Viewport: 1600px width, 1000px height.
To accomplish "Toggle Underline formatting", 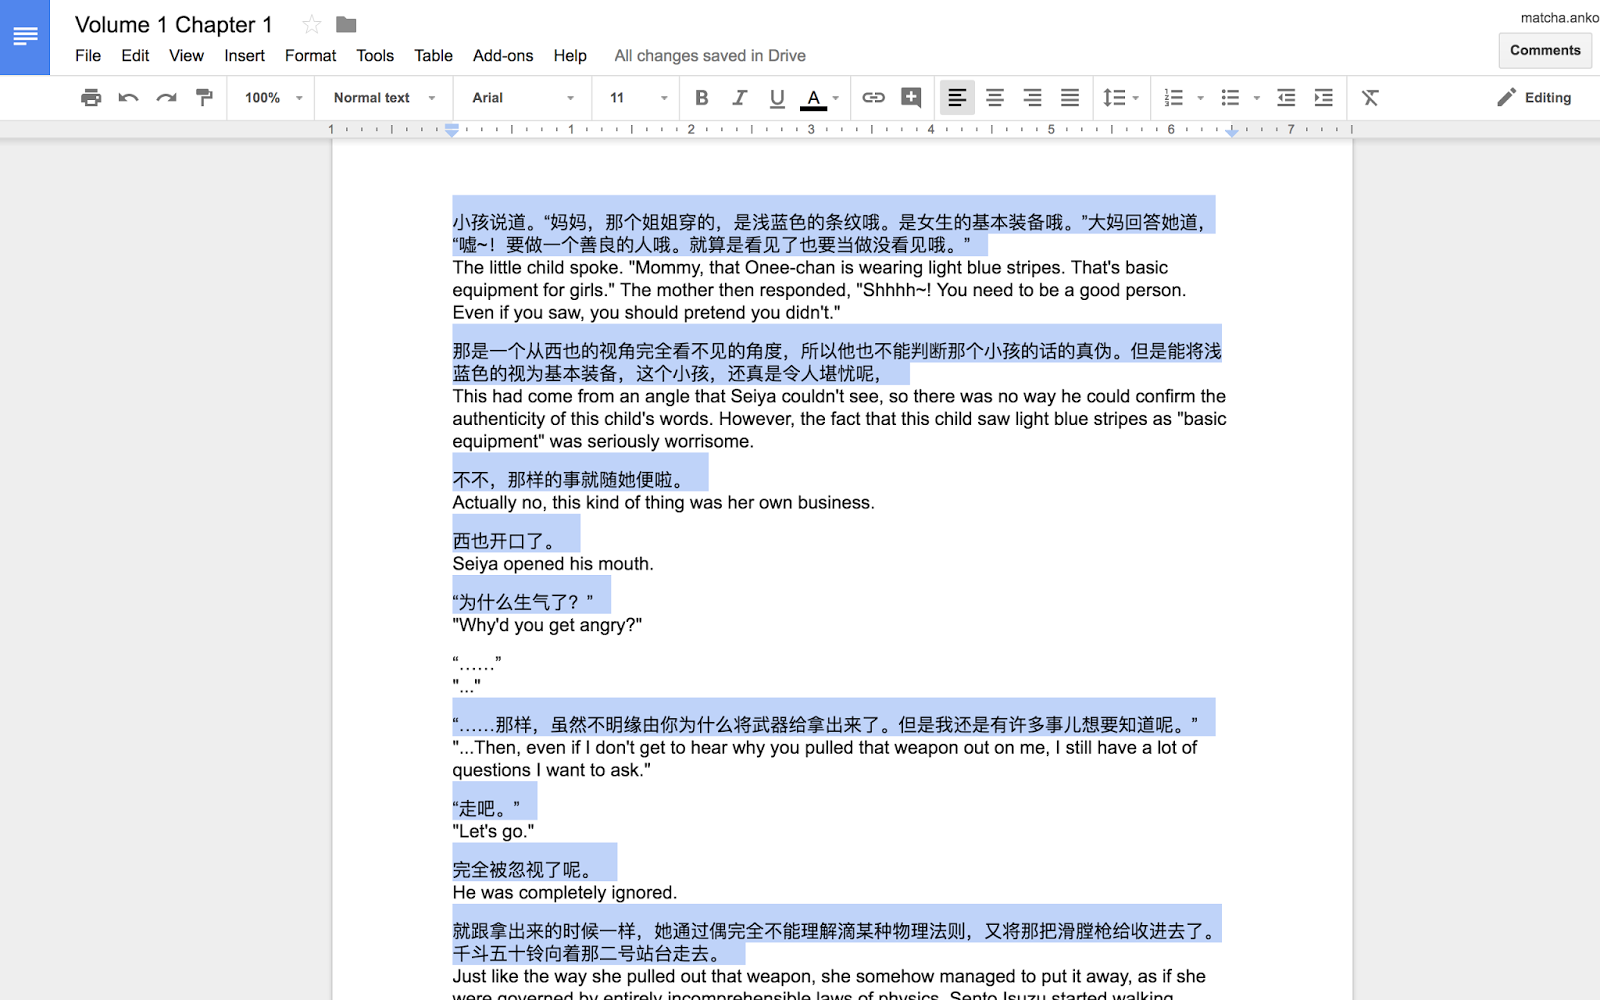I will [777, 97].
